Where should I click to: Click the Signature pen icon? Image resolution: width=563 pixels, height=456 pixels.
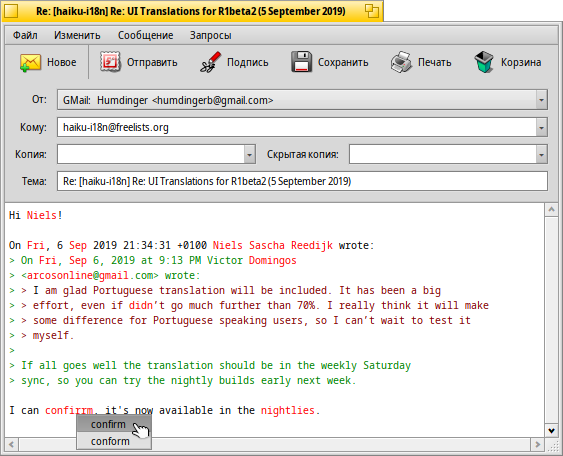(x=210, y=62)
